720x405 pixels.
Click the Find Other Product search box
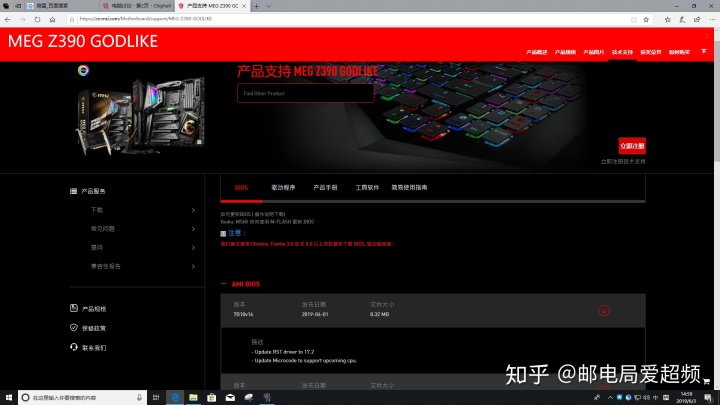click(305, 93)
